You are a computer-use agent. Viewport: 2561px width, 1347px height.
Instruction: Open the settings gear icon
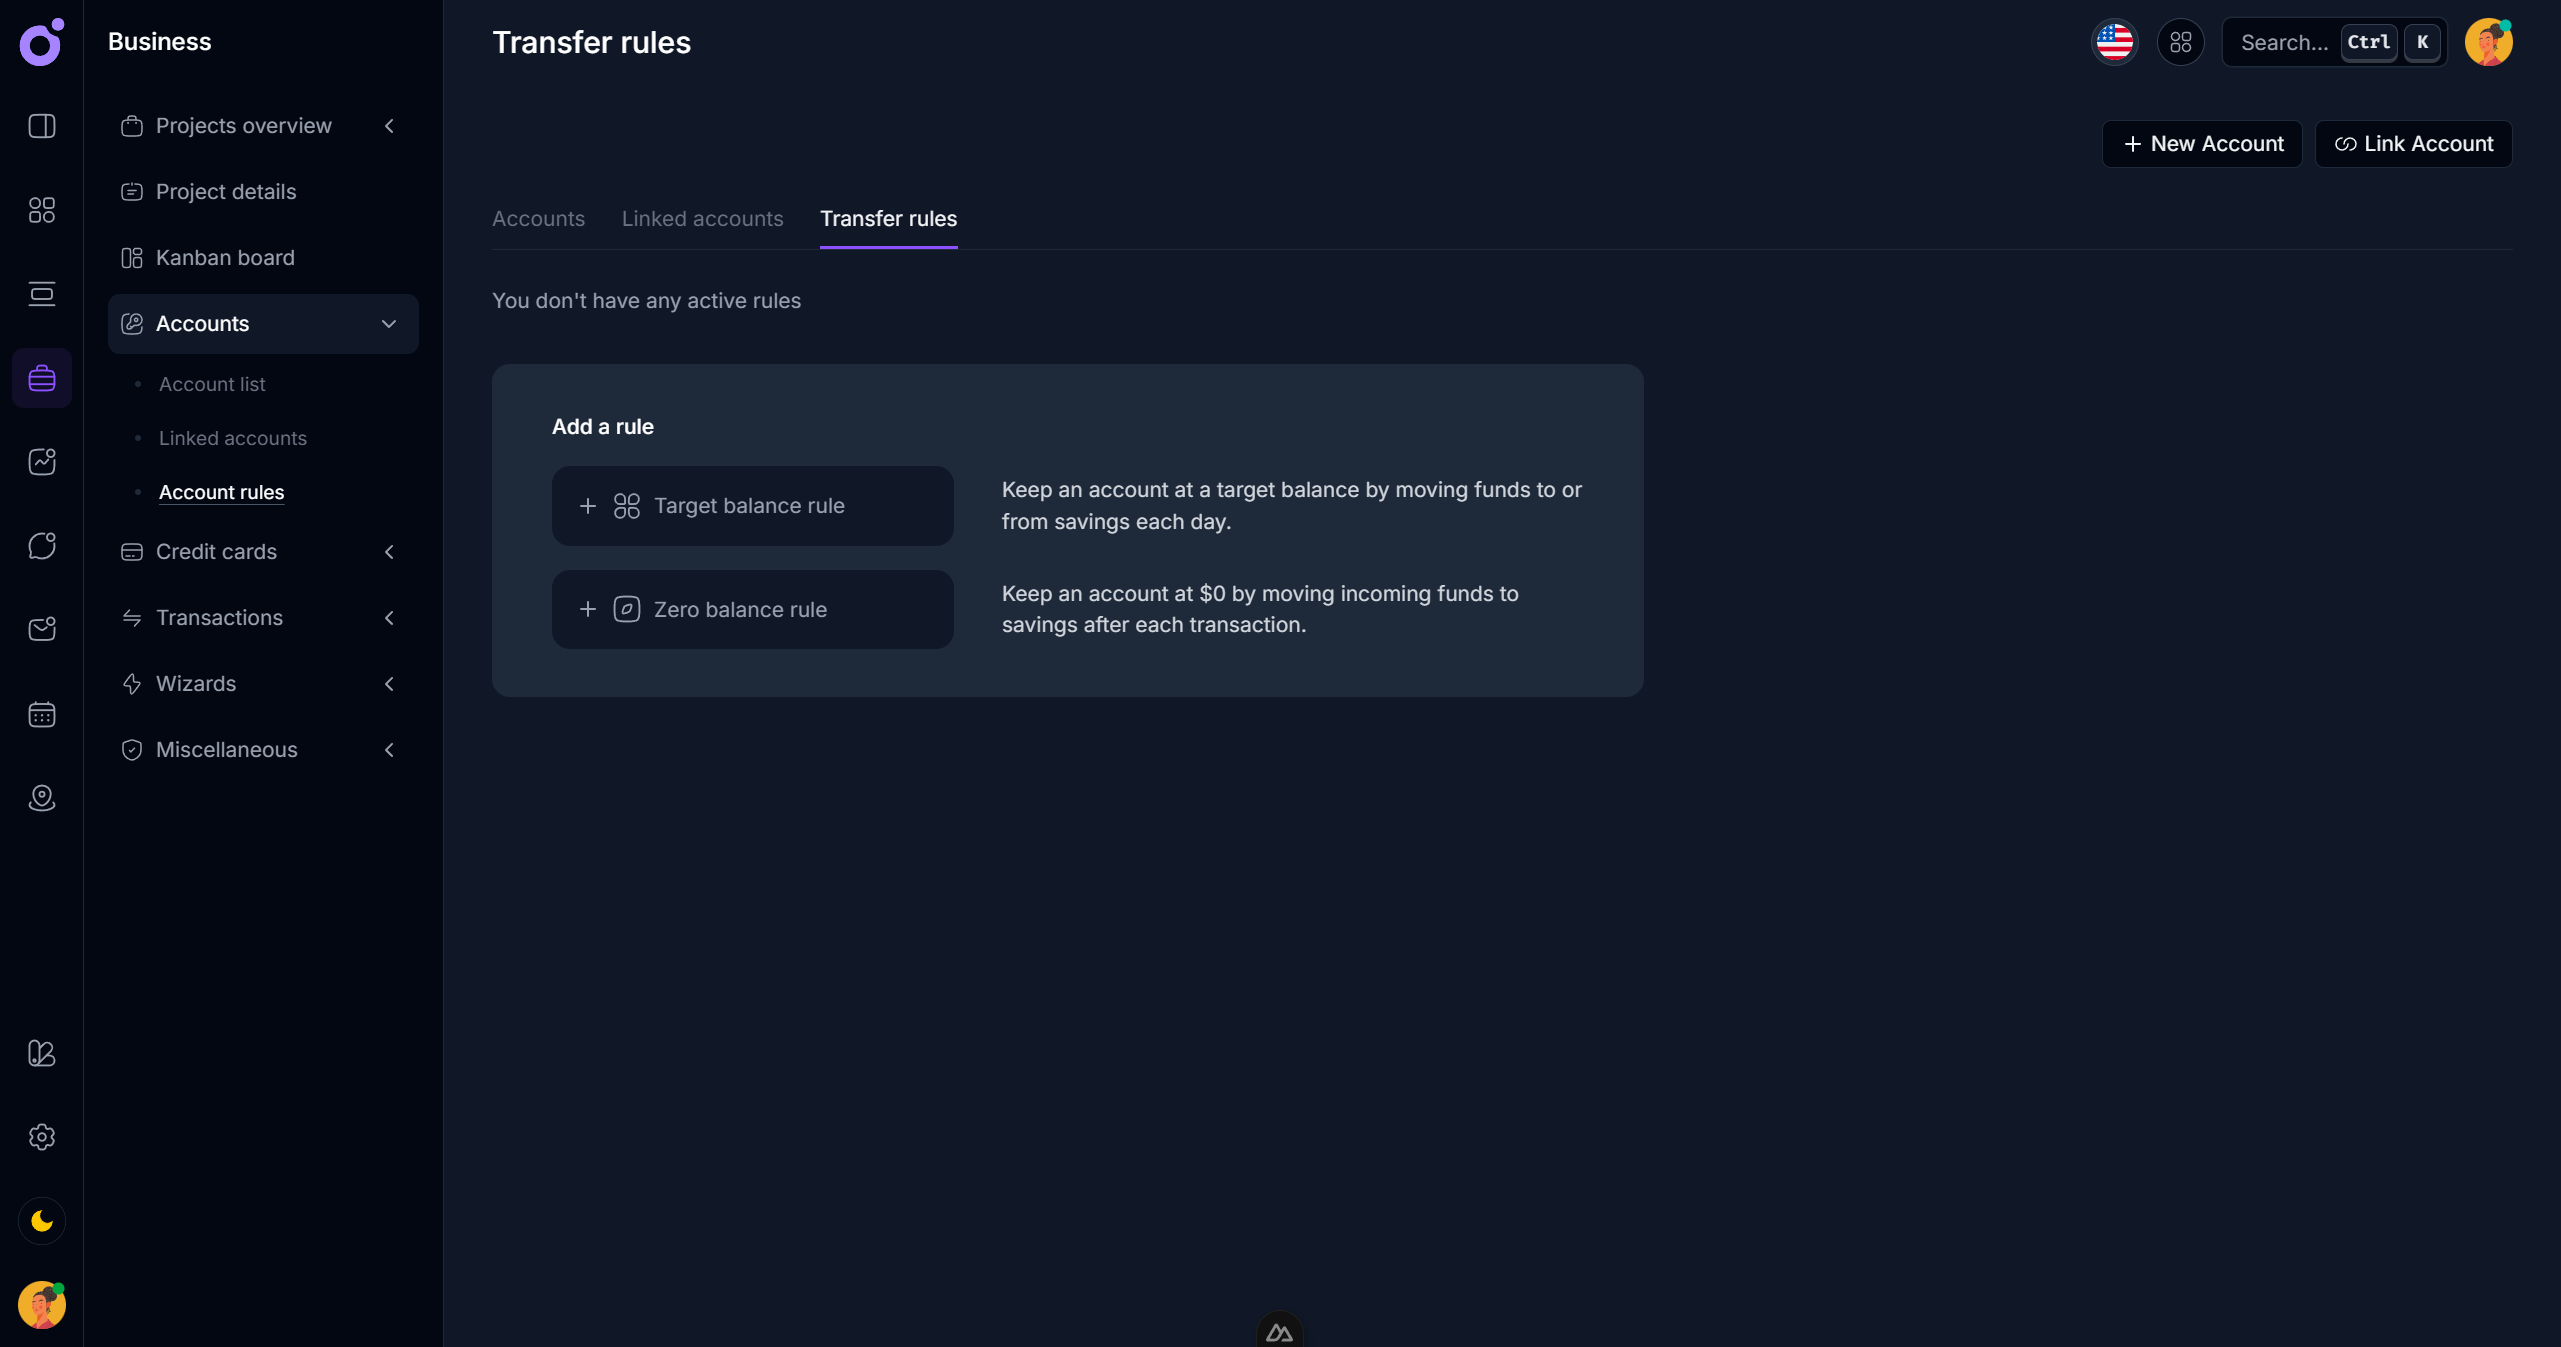point(42,1137)
